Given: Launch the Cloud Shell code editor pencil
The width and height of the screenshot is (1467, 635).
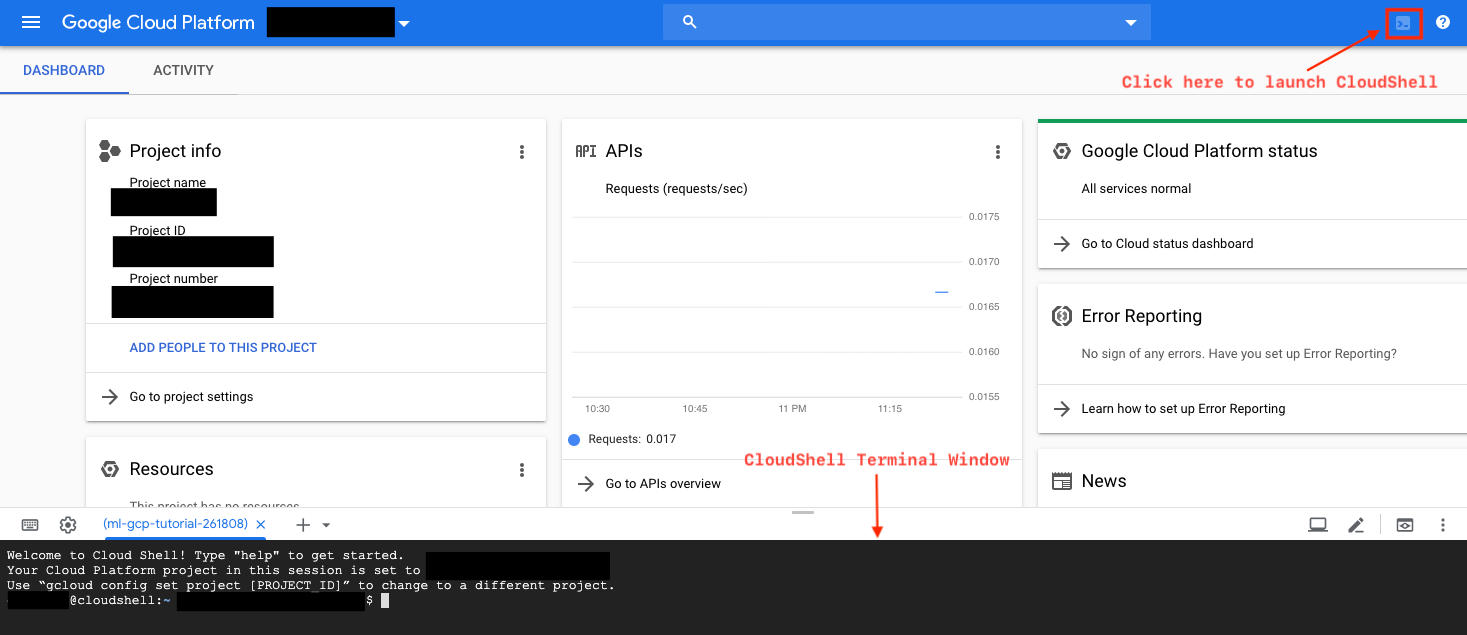Looking at the screenshot, I should point(1356,525).
